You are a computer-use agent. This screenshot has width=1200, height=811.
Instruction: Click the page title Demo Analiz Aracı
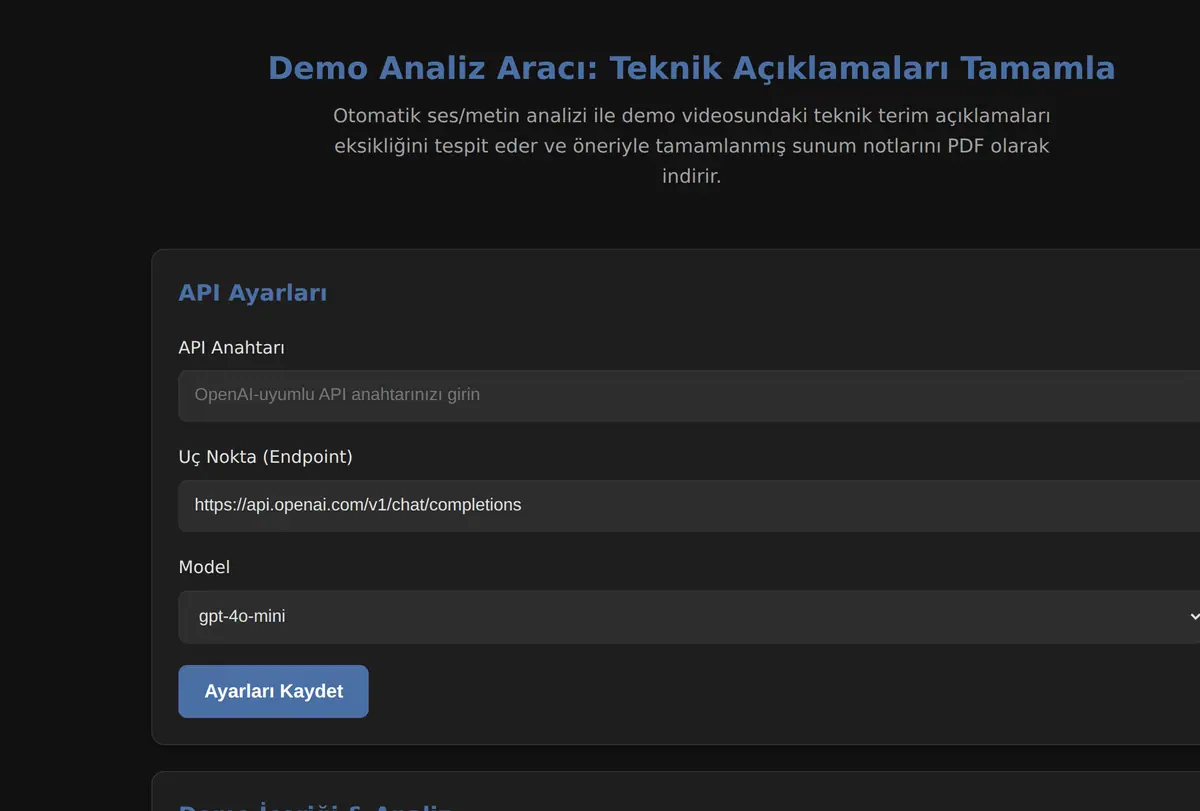click(691, 68)
